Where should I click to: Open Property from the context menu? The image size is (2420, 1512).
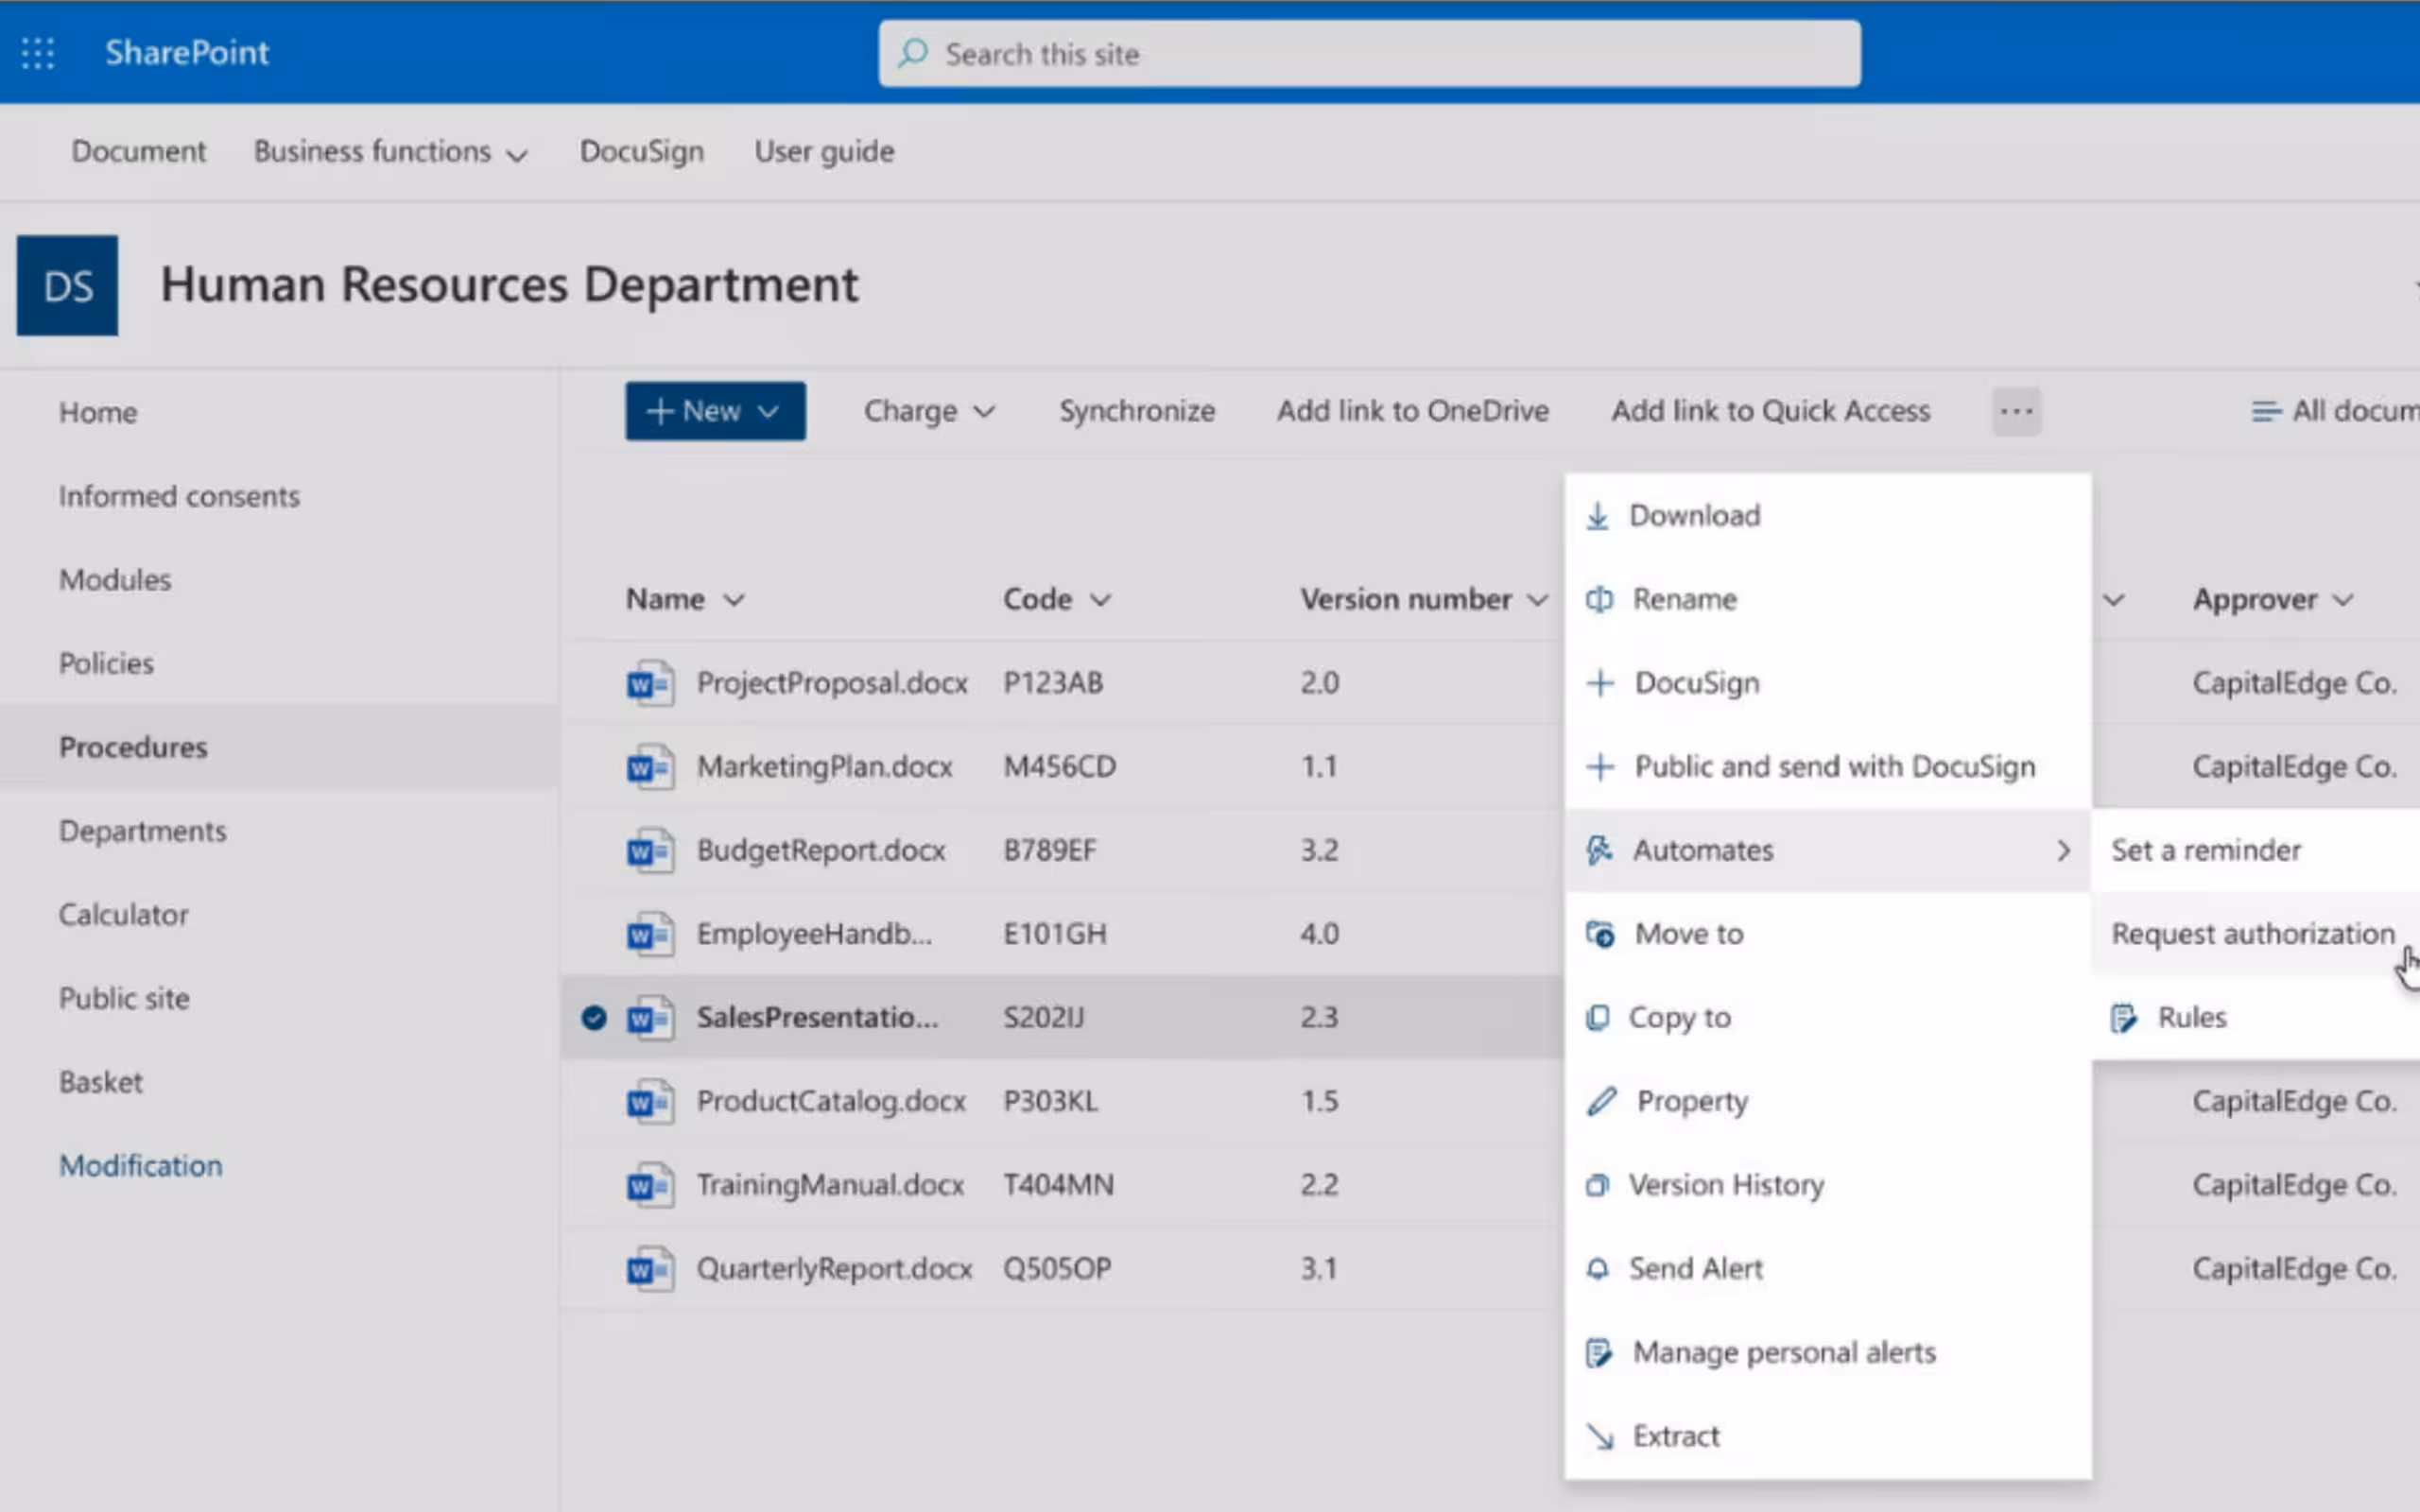[x=1827, y=1101]
